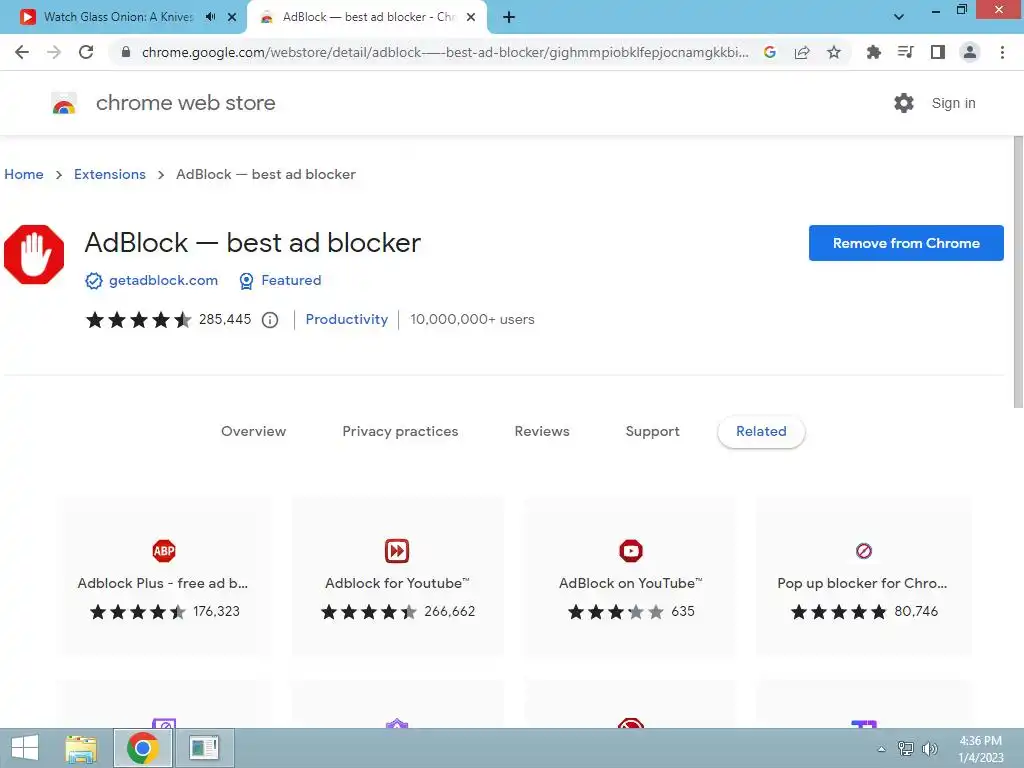The height and width of the screenshot is (768, 1024).
Task: Open File Explorer from taskbar
Action: [x=82, y=748]
